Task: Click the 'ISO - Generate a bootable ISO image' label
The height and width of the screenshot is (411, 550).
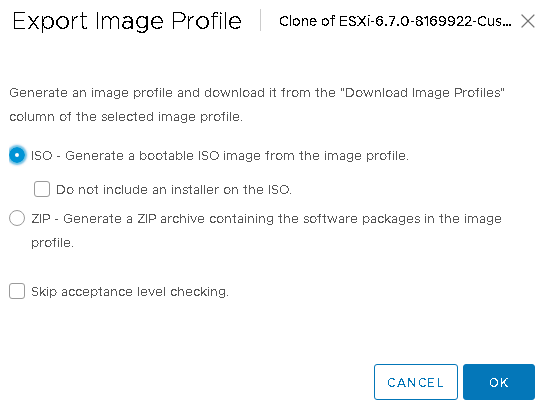Action: tap(220, 155)
